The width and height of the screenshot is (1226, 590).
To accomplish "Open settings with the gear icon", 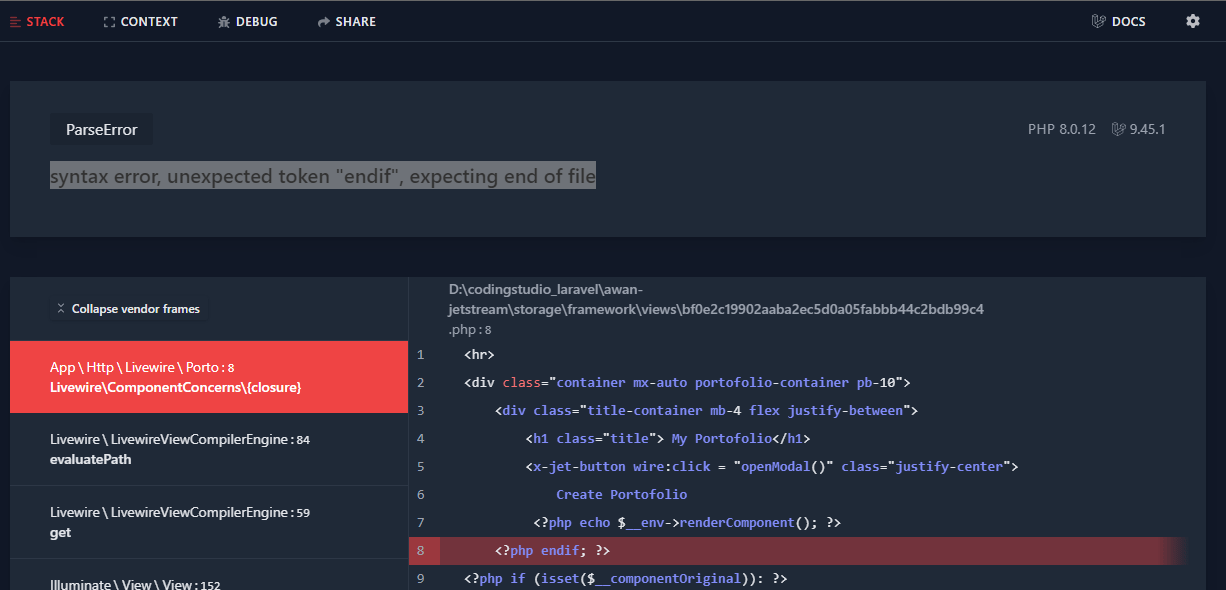I will click(x=1193, y=20).
